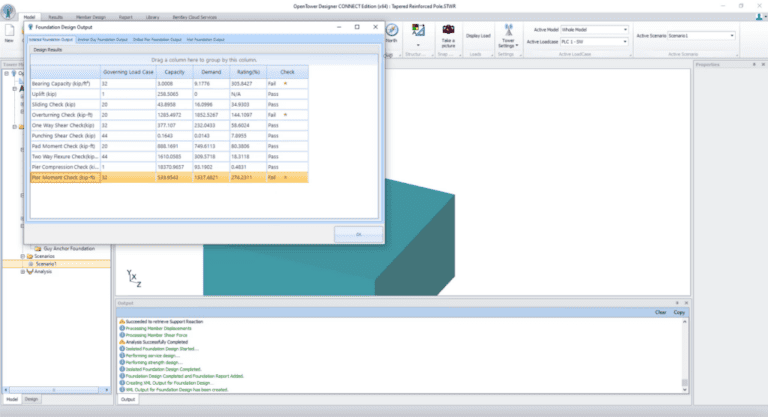Image resolution: width=768 pixels, height=417 pixels.
Task: Expand Structure group dropdown arrow in ribbon
Action: [x=418, y=45]
